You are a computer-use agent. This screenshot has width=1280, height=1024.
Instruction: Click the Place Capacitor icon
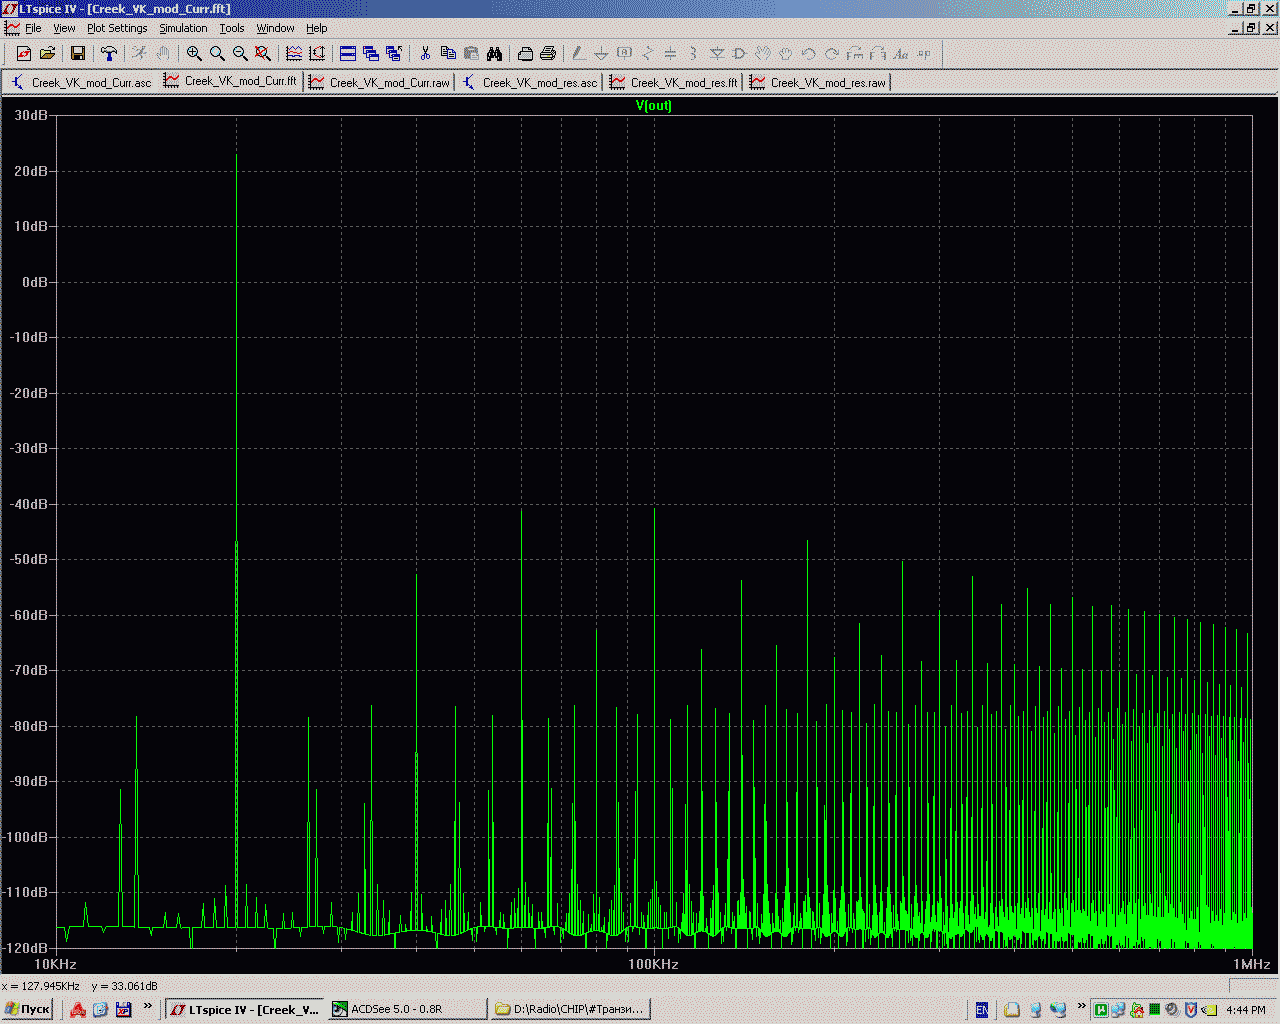click(x=670, y=53)
